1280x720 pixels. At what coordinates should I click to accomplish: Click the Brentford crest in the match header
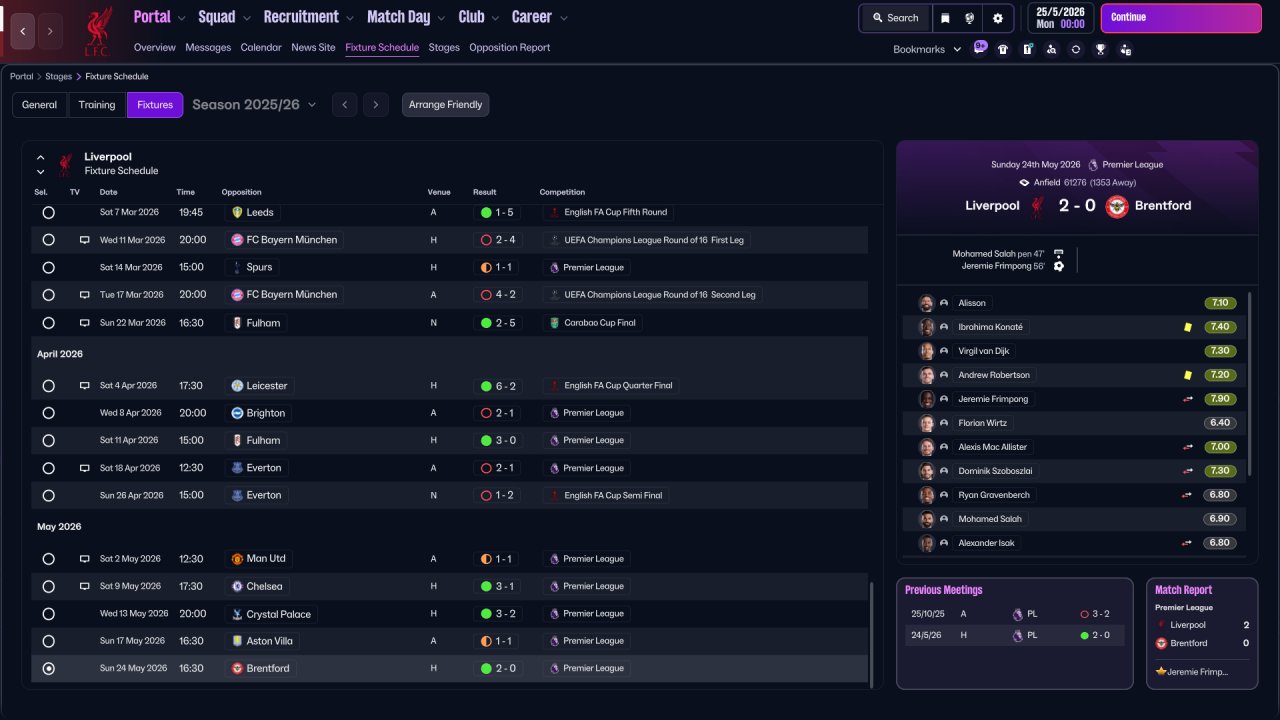tap(1117, 206)
